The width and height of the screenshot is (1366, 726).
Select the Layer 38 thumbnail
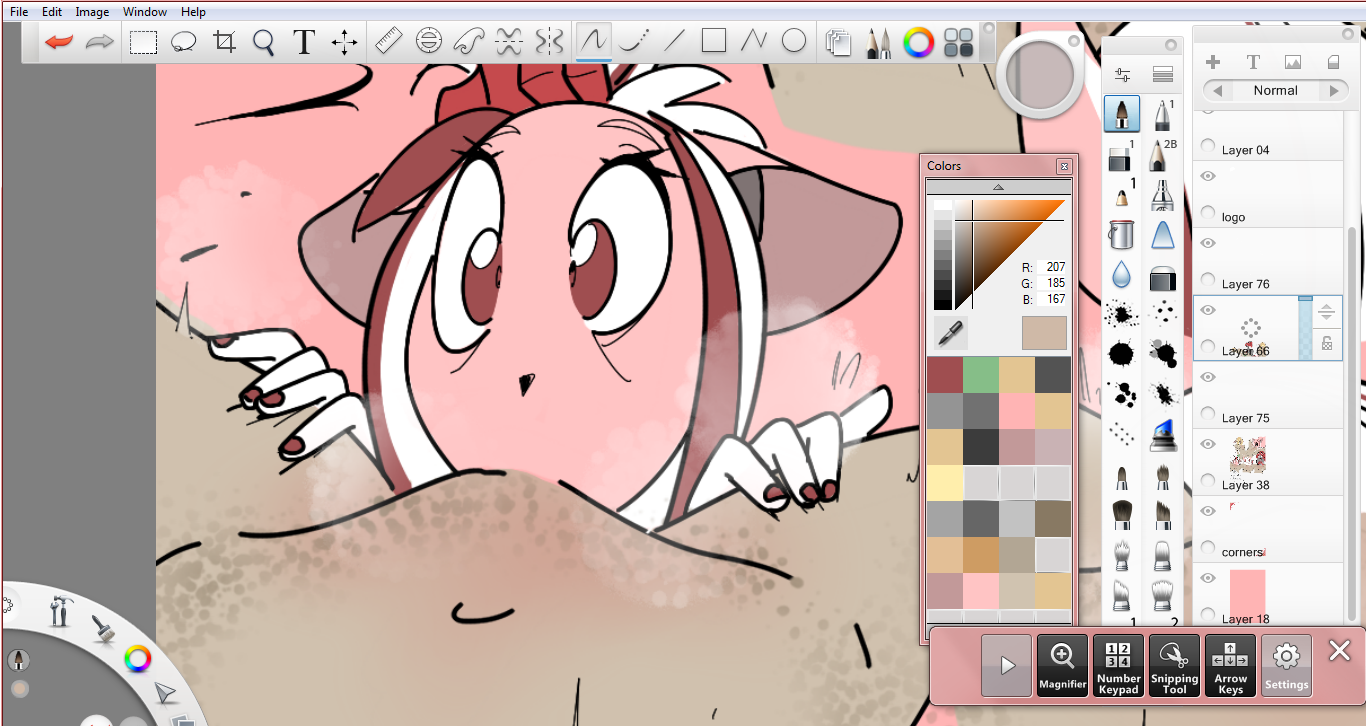point(1248,456)
